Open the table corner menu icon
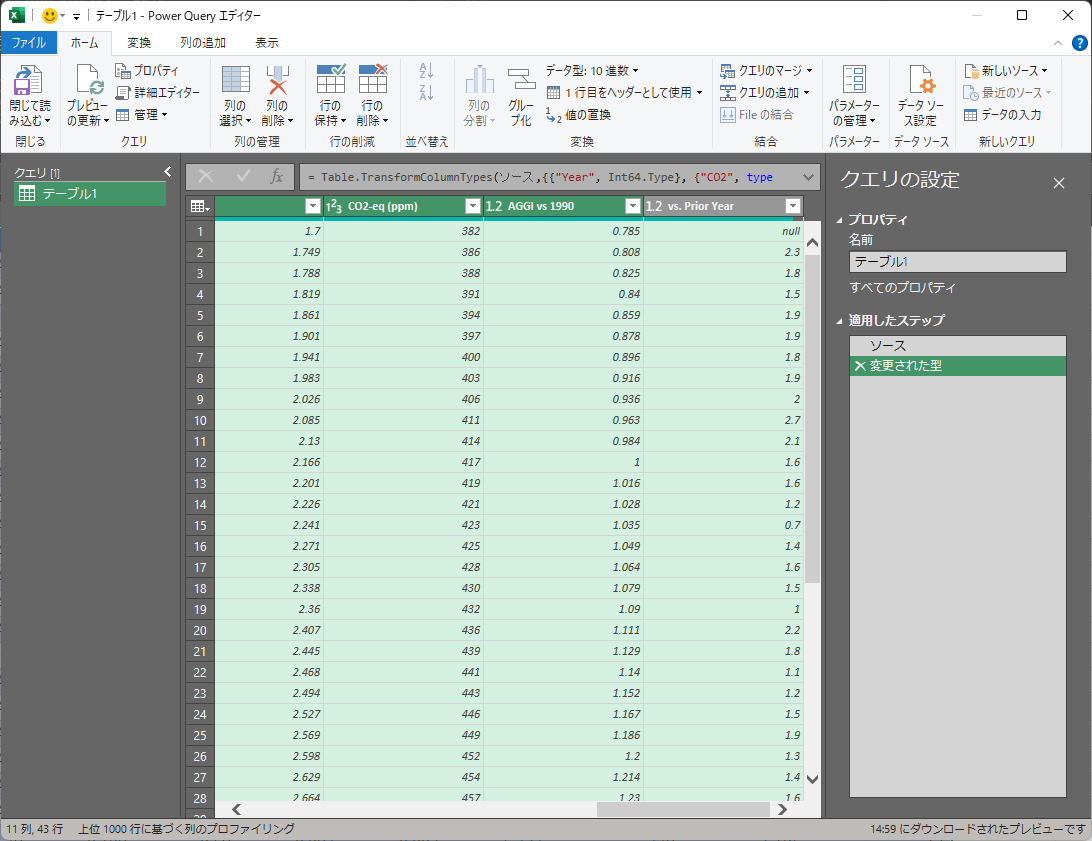Viewport: 1092px width, 841px height. pos(200,206)
